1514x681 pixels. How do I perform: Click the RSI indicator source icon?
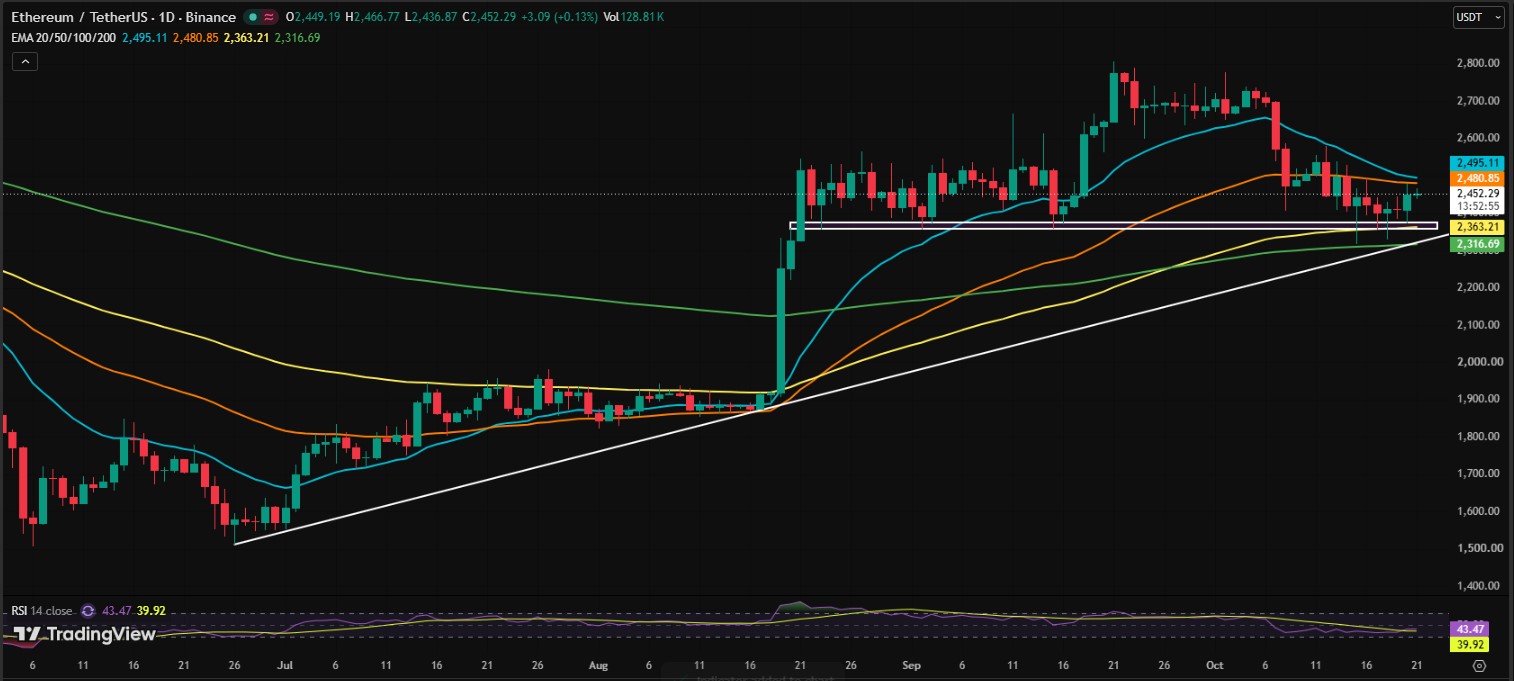(x=87, y=610)
